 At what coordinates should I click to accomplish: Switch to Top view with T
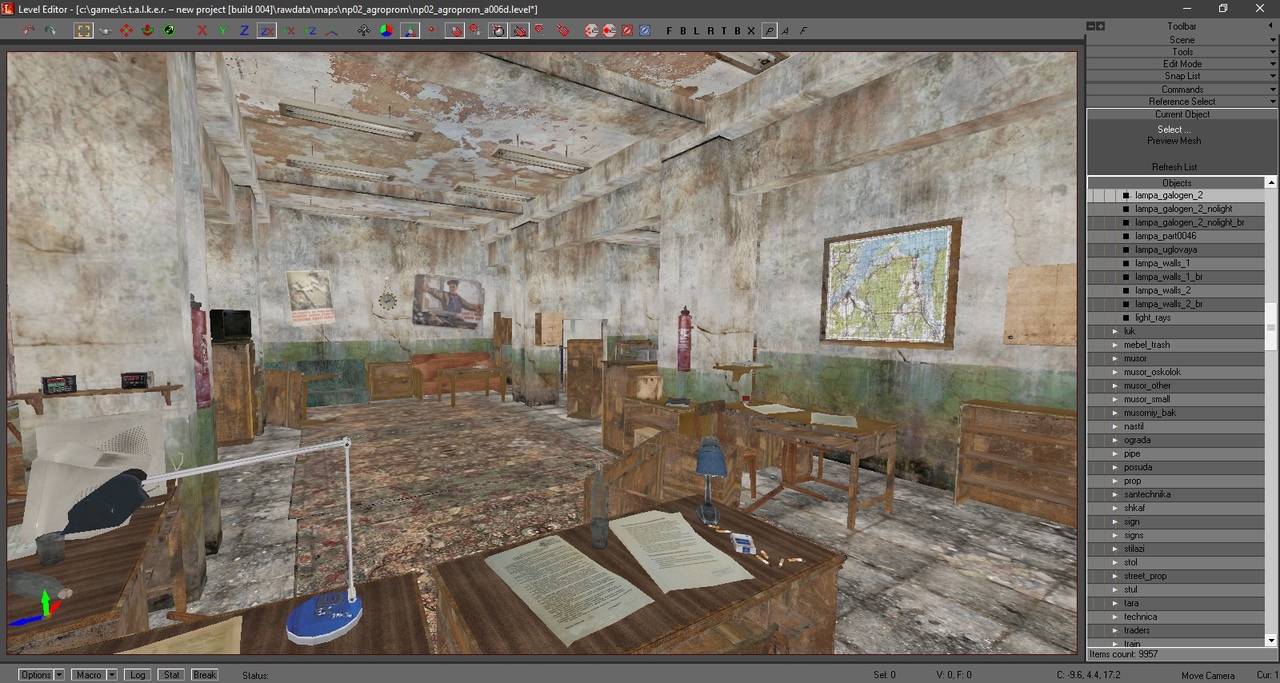[x=724, y=31]
